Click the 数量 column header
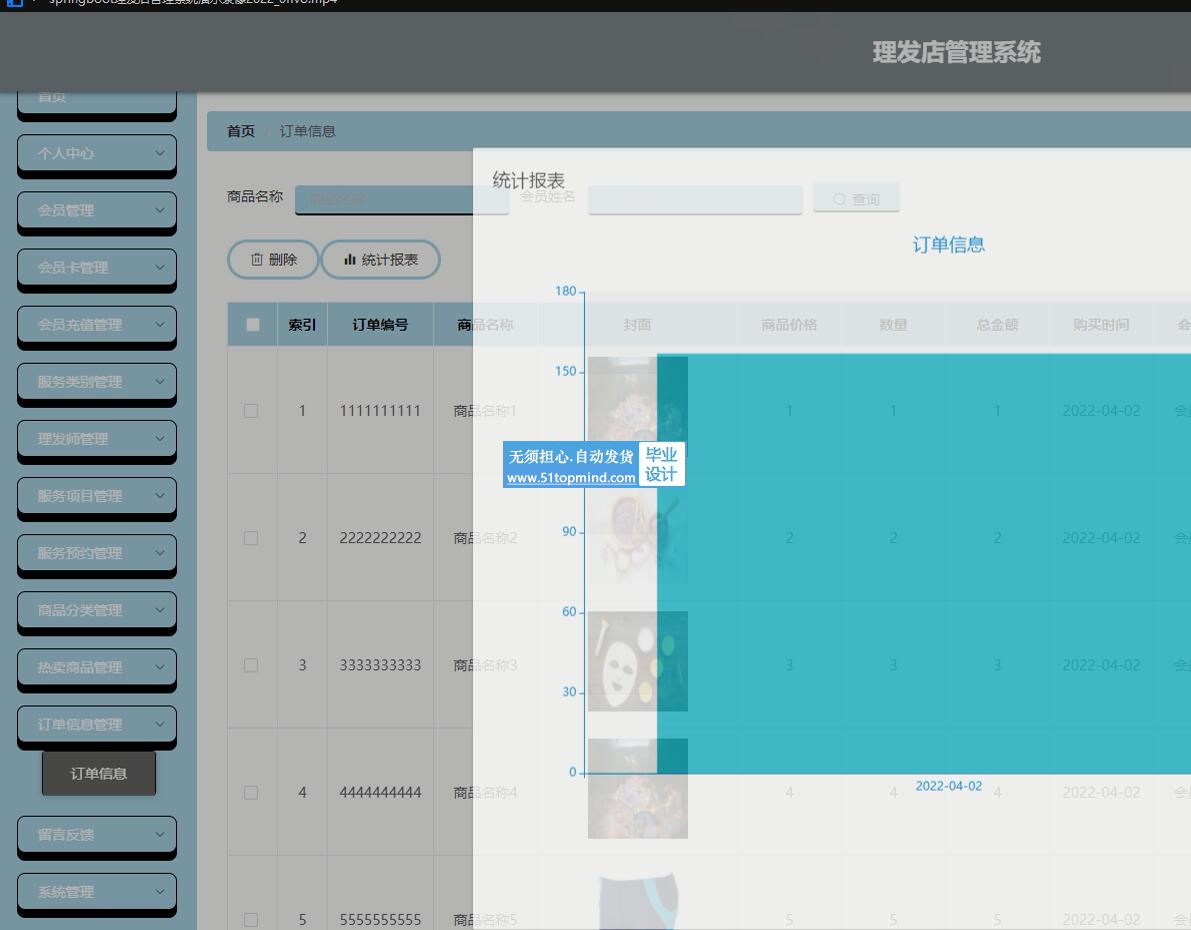 893,325
